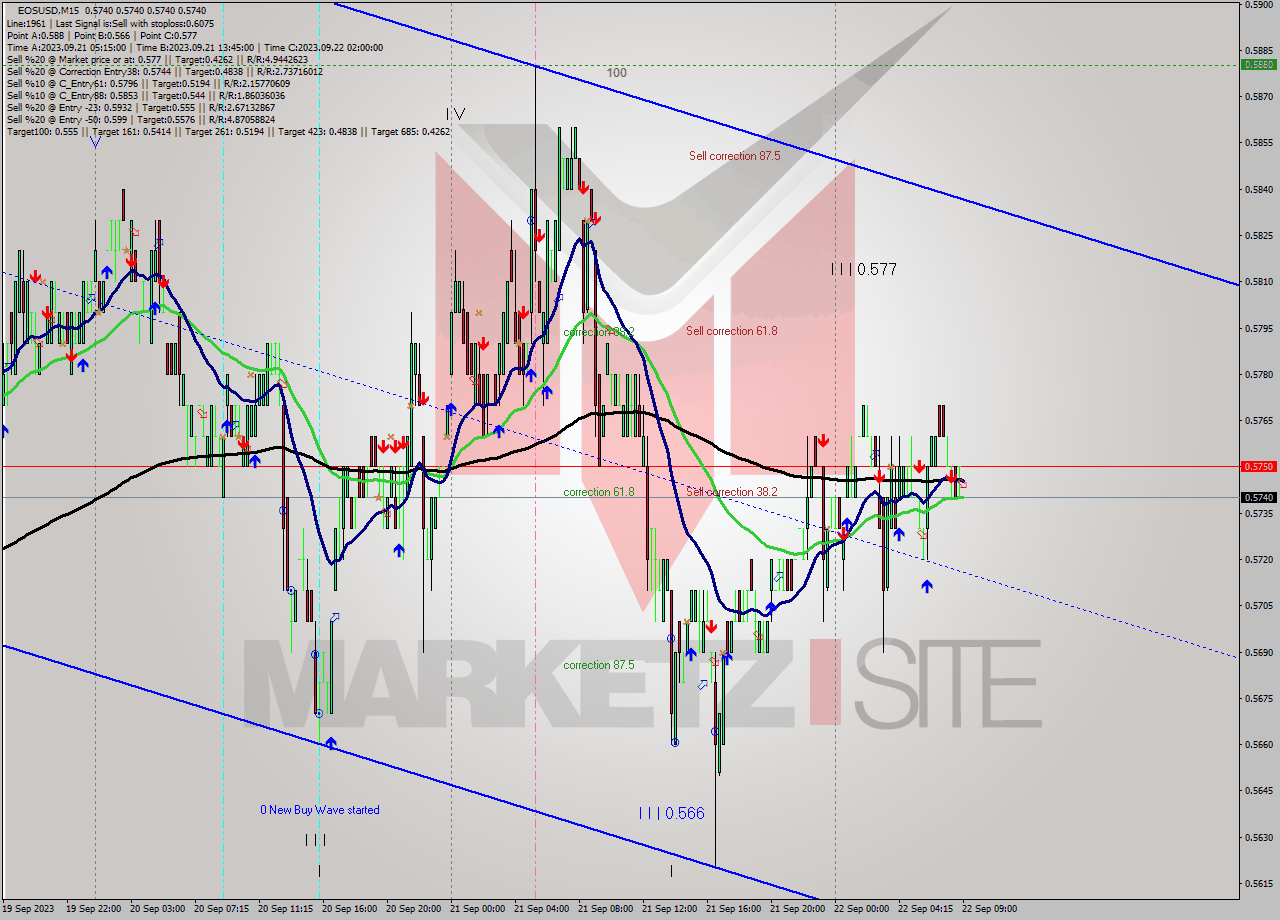The height and width of the screenshot is (920, 1280).
Task: Click 0.5630 on the price axis
Action: pyautogui.click(x=1258, y=837)
